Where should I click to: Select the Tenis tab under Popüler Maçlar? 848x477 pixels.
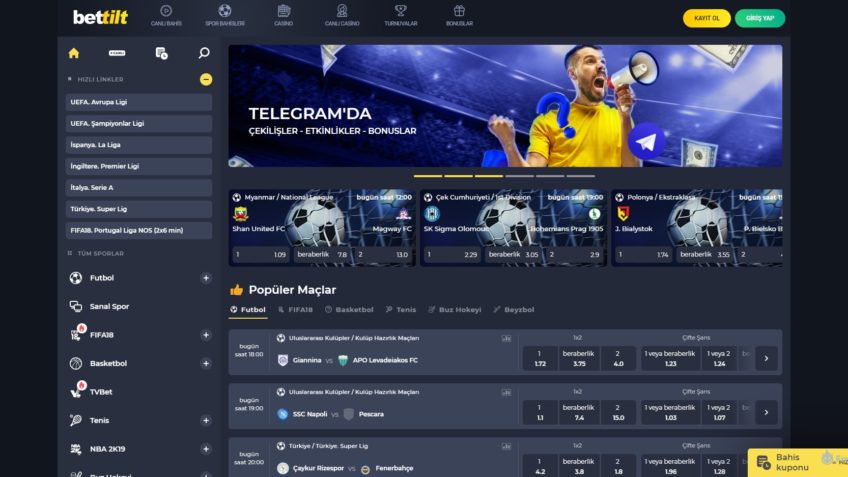coord(401,310)
